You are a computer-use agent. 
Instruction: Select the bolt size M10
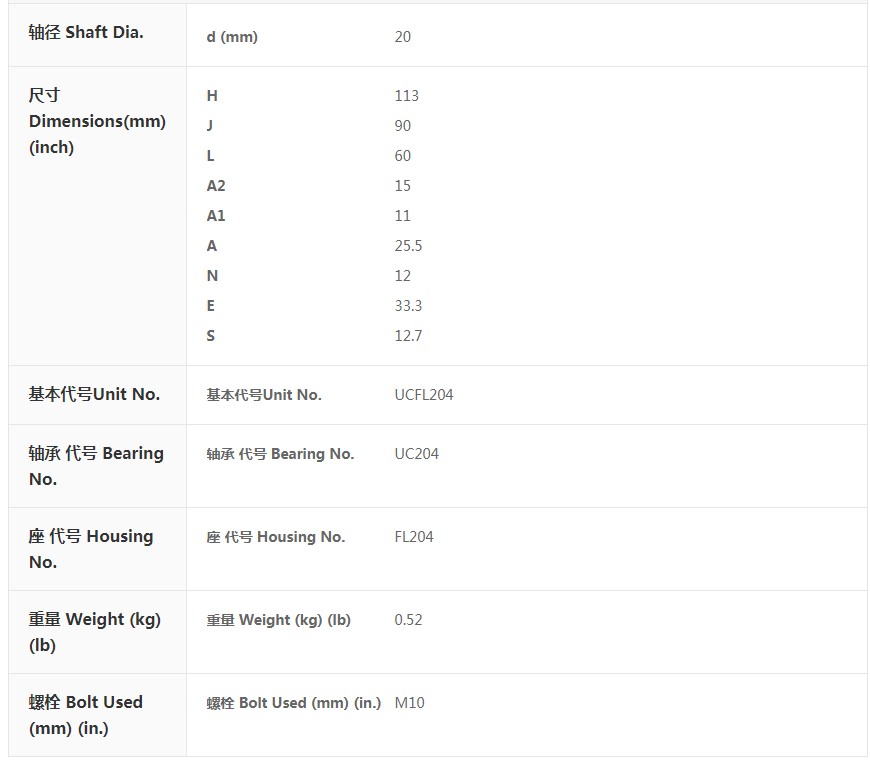tap(409, 703)
